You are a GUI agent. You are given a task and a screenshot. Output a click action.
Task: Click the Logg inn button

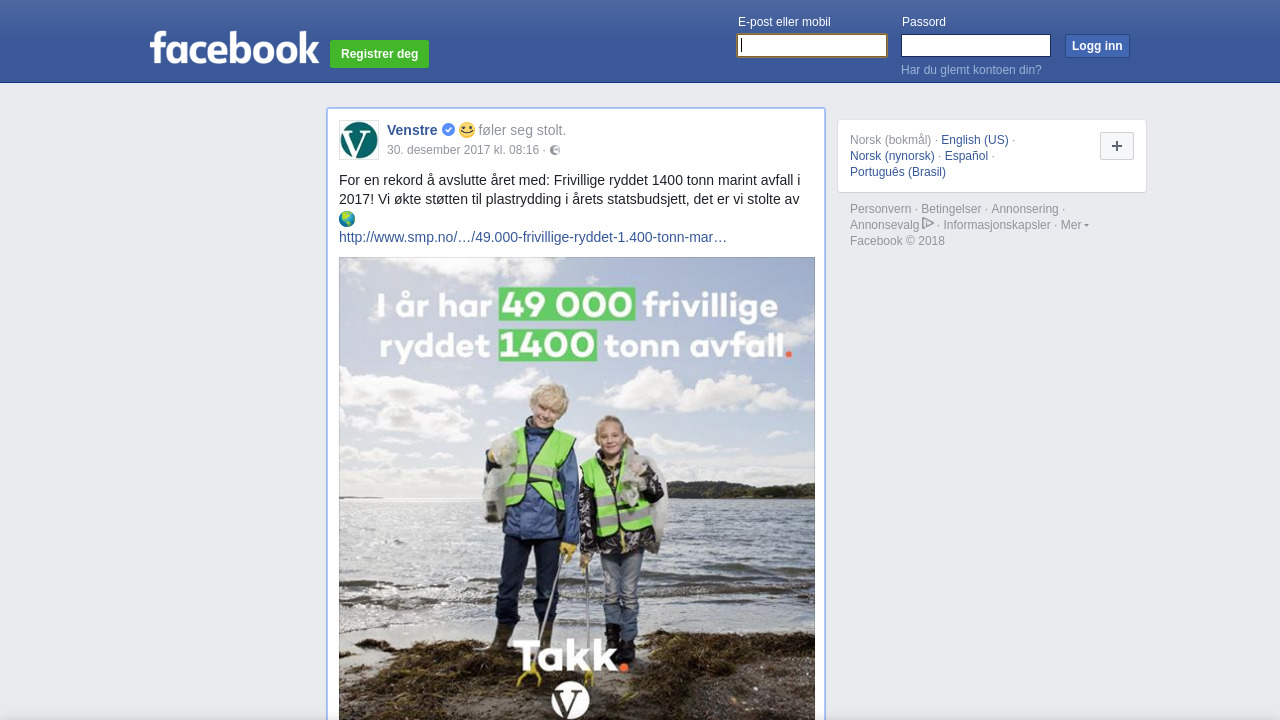point(1097,46)
